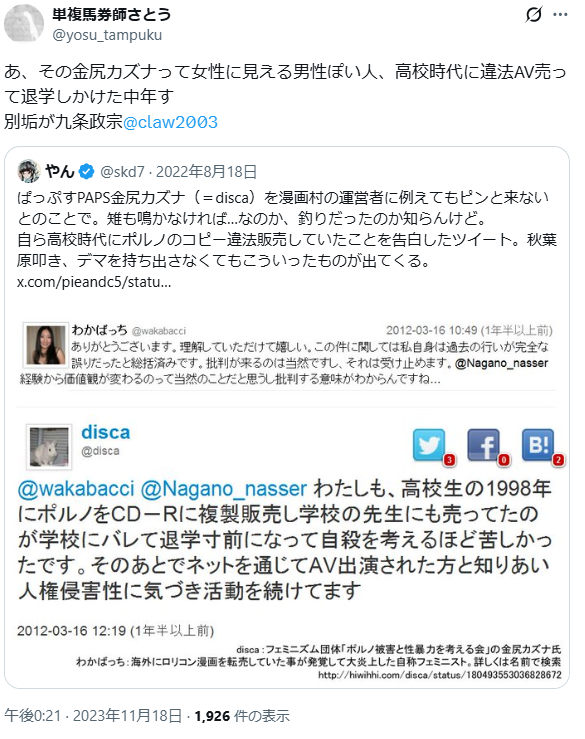
Task: Click the わかばっち profile photo
Action: [x=46, y=345]
